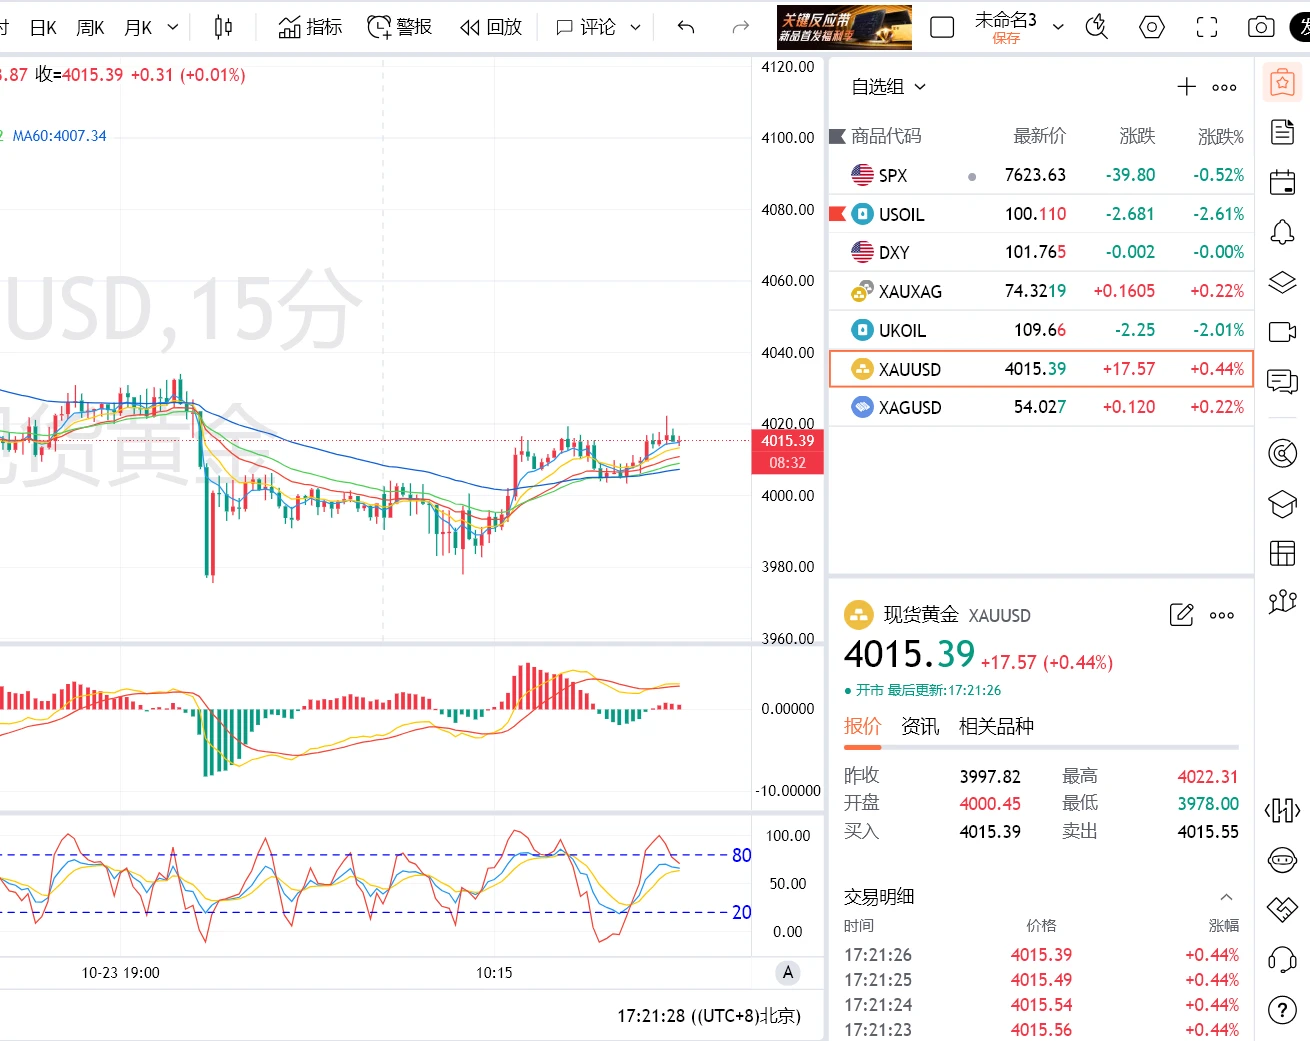Open the alerts bell sidebar icon
Viewport: 1310px width, 1041px height.
[1282, 232]
